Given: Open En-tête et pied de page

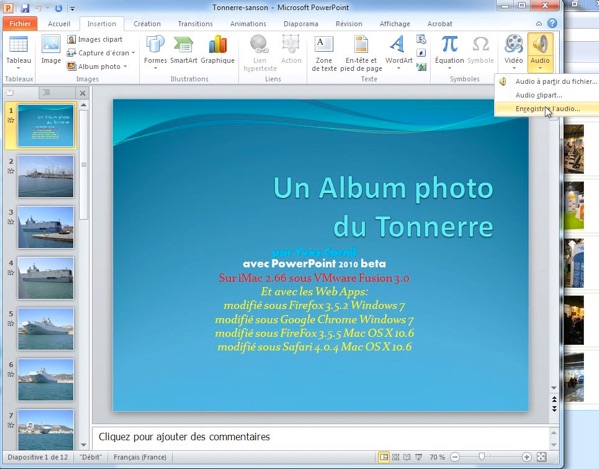Looking at the screenshot, I should coord(361,53).
